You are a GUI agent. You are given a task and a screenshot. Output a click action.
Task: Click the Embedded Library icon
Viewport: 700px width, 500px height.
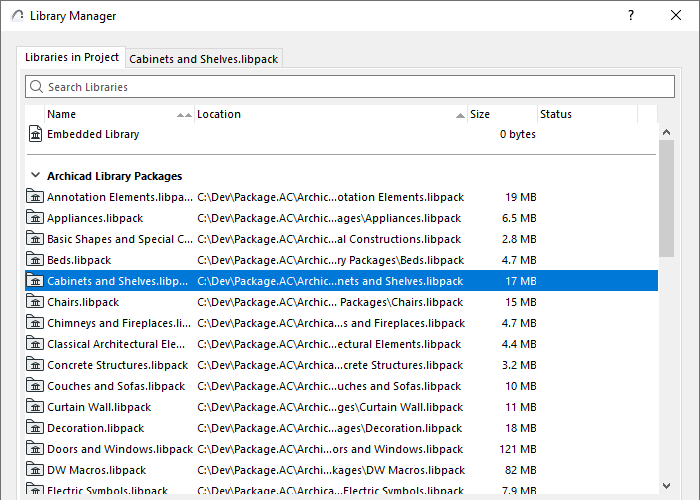tap(36, 134)
